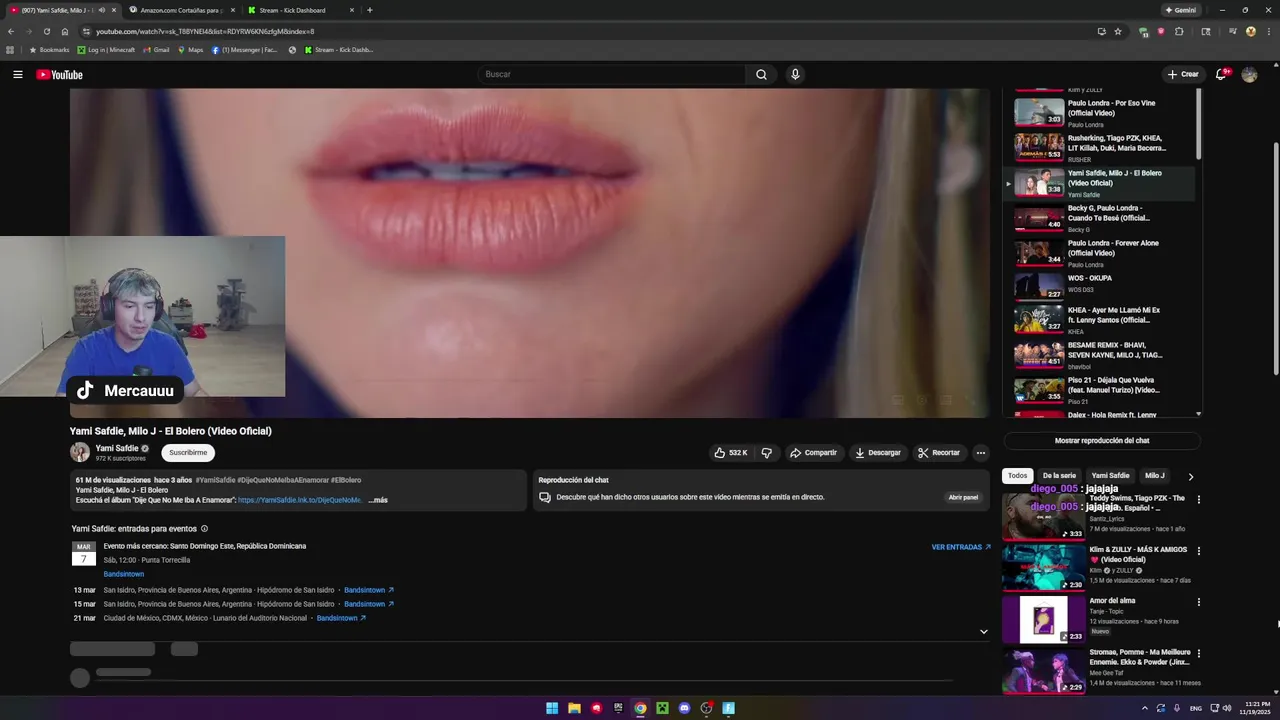Click the playlist panel scrollbar

pos(1198,125)
